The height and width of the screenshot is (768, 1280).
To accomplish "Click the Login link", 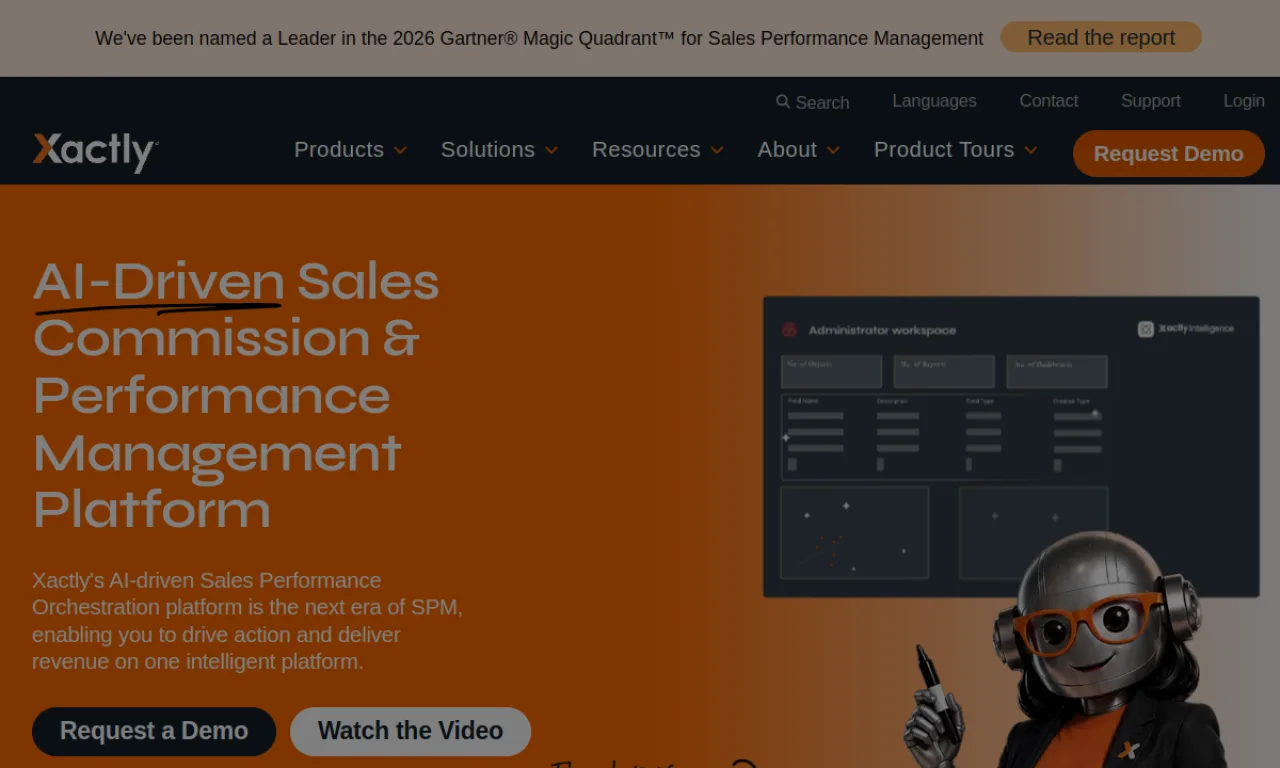I will [1244, 101].
